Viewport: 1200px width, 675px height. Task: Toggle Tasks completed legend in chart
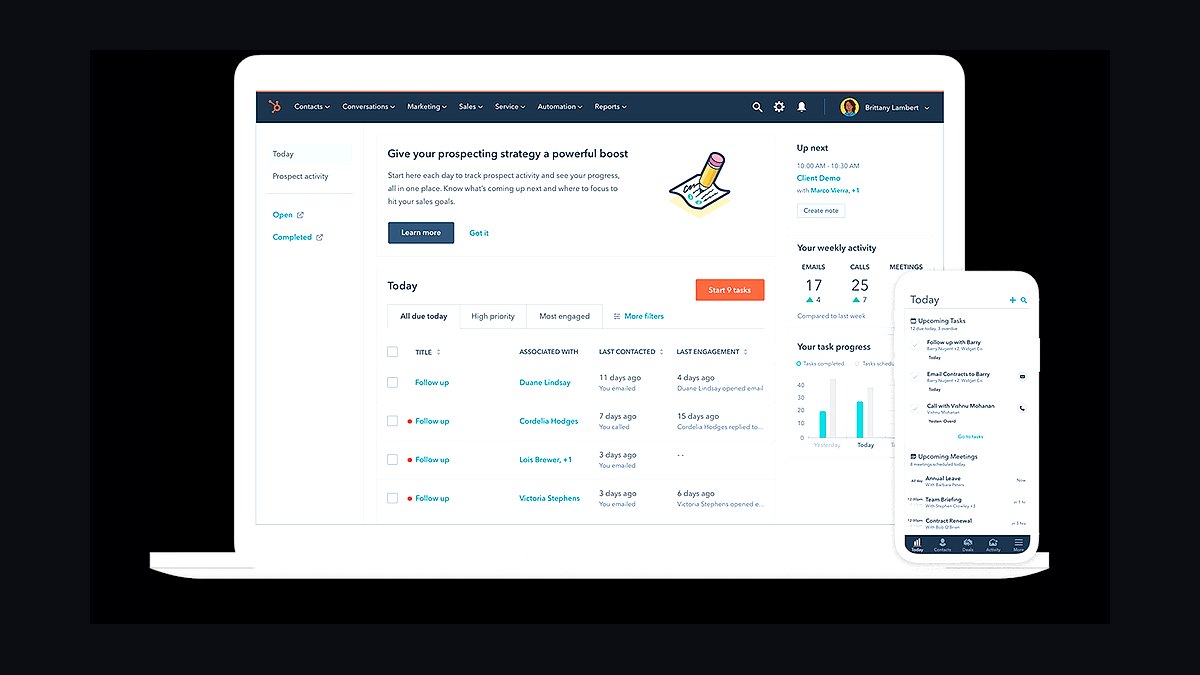point(821,364)
